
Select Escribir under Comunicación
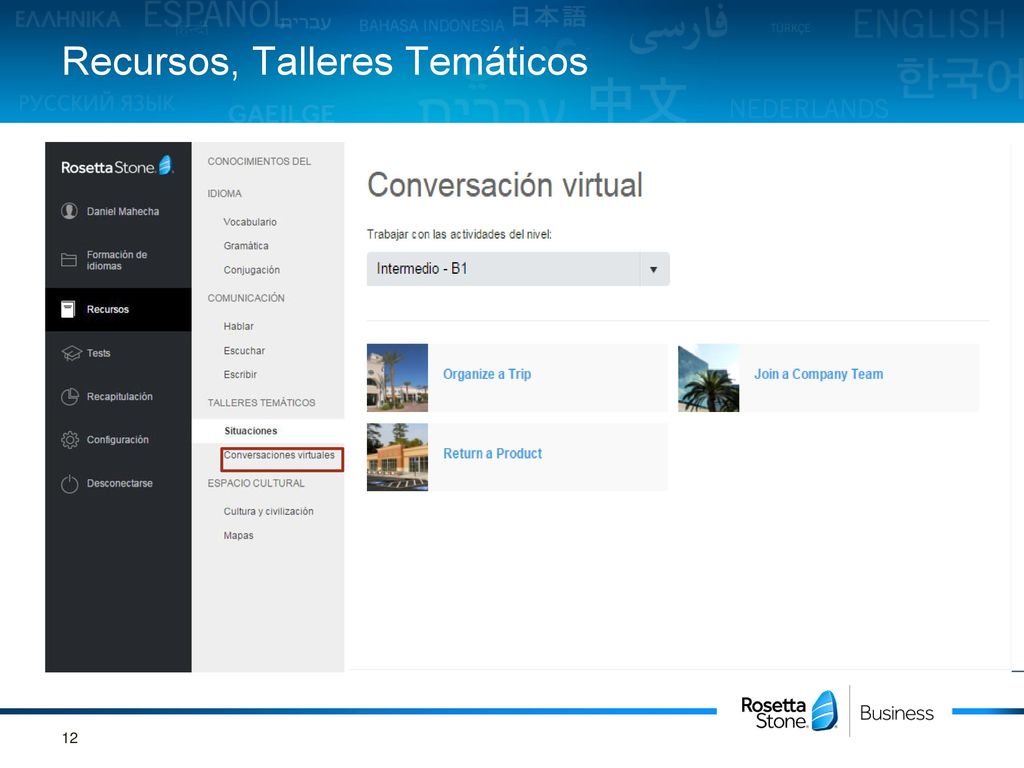click(x=240, y=374)
